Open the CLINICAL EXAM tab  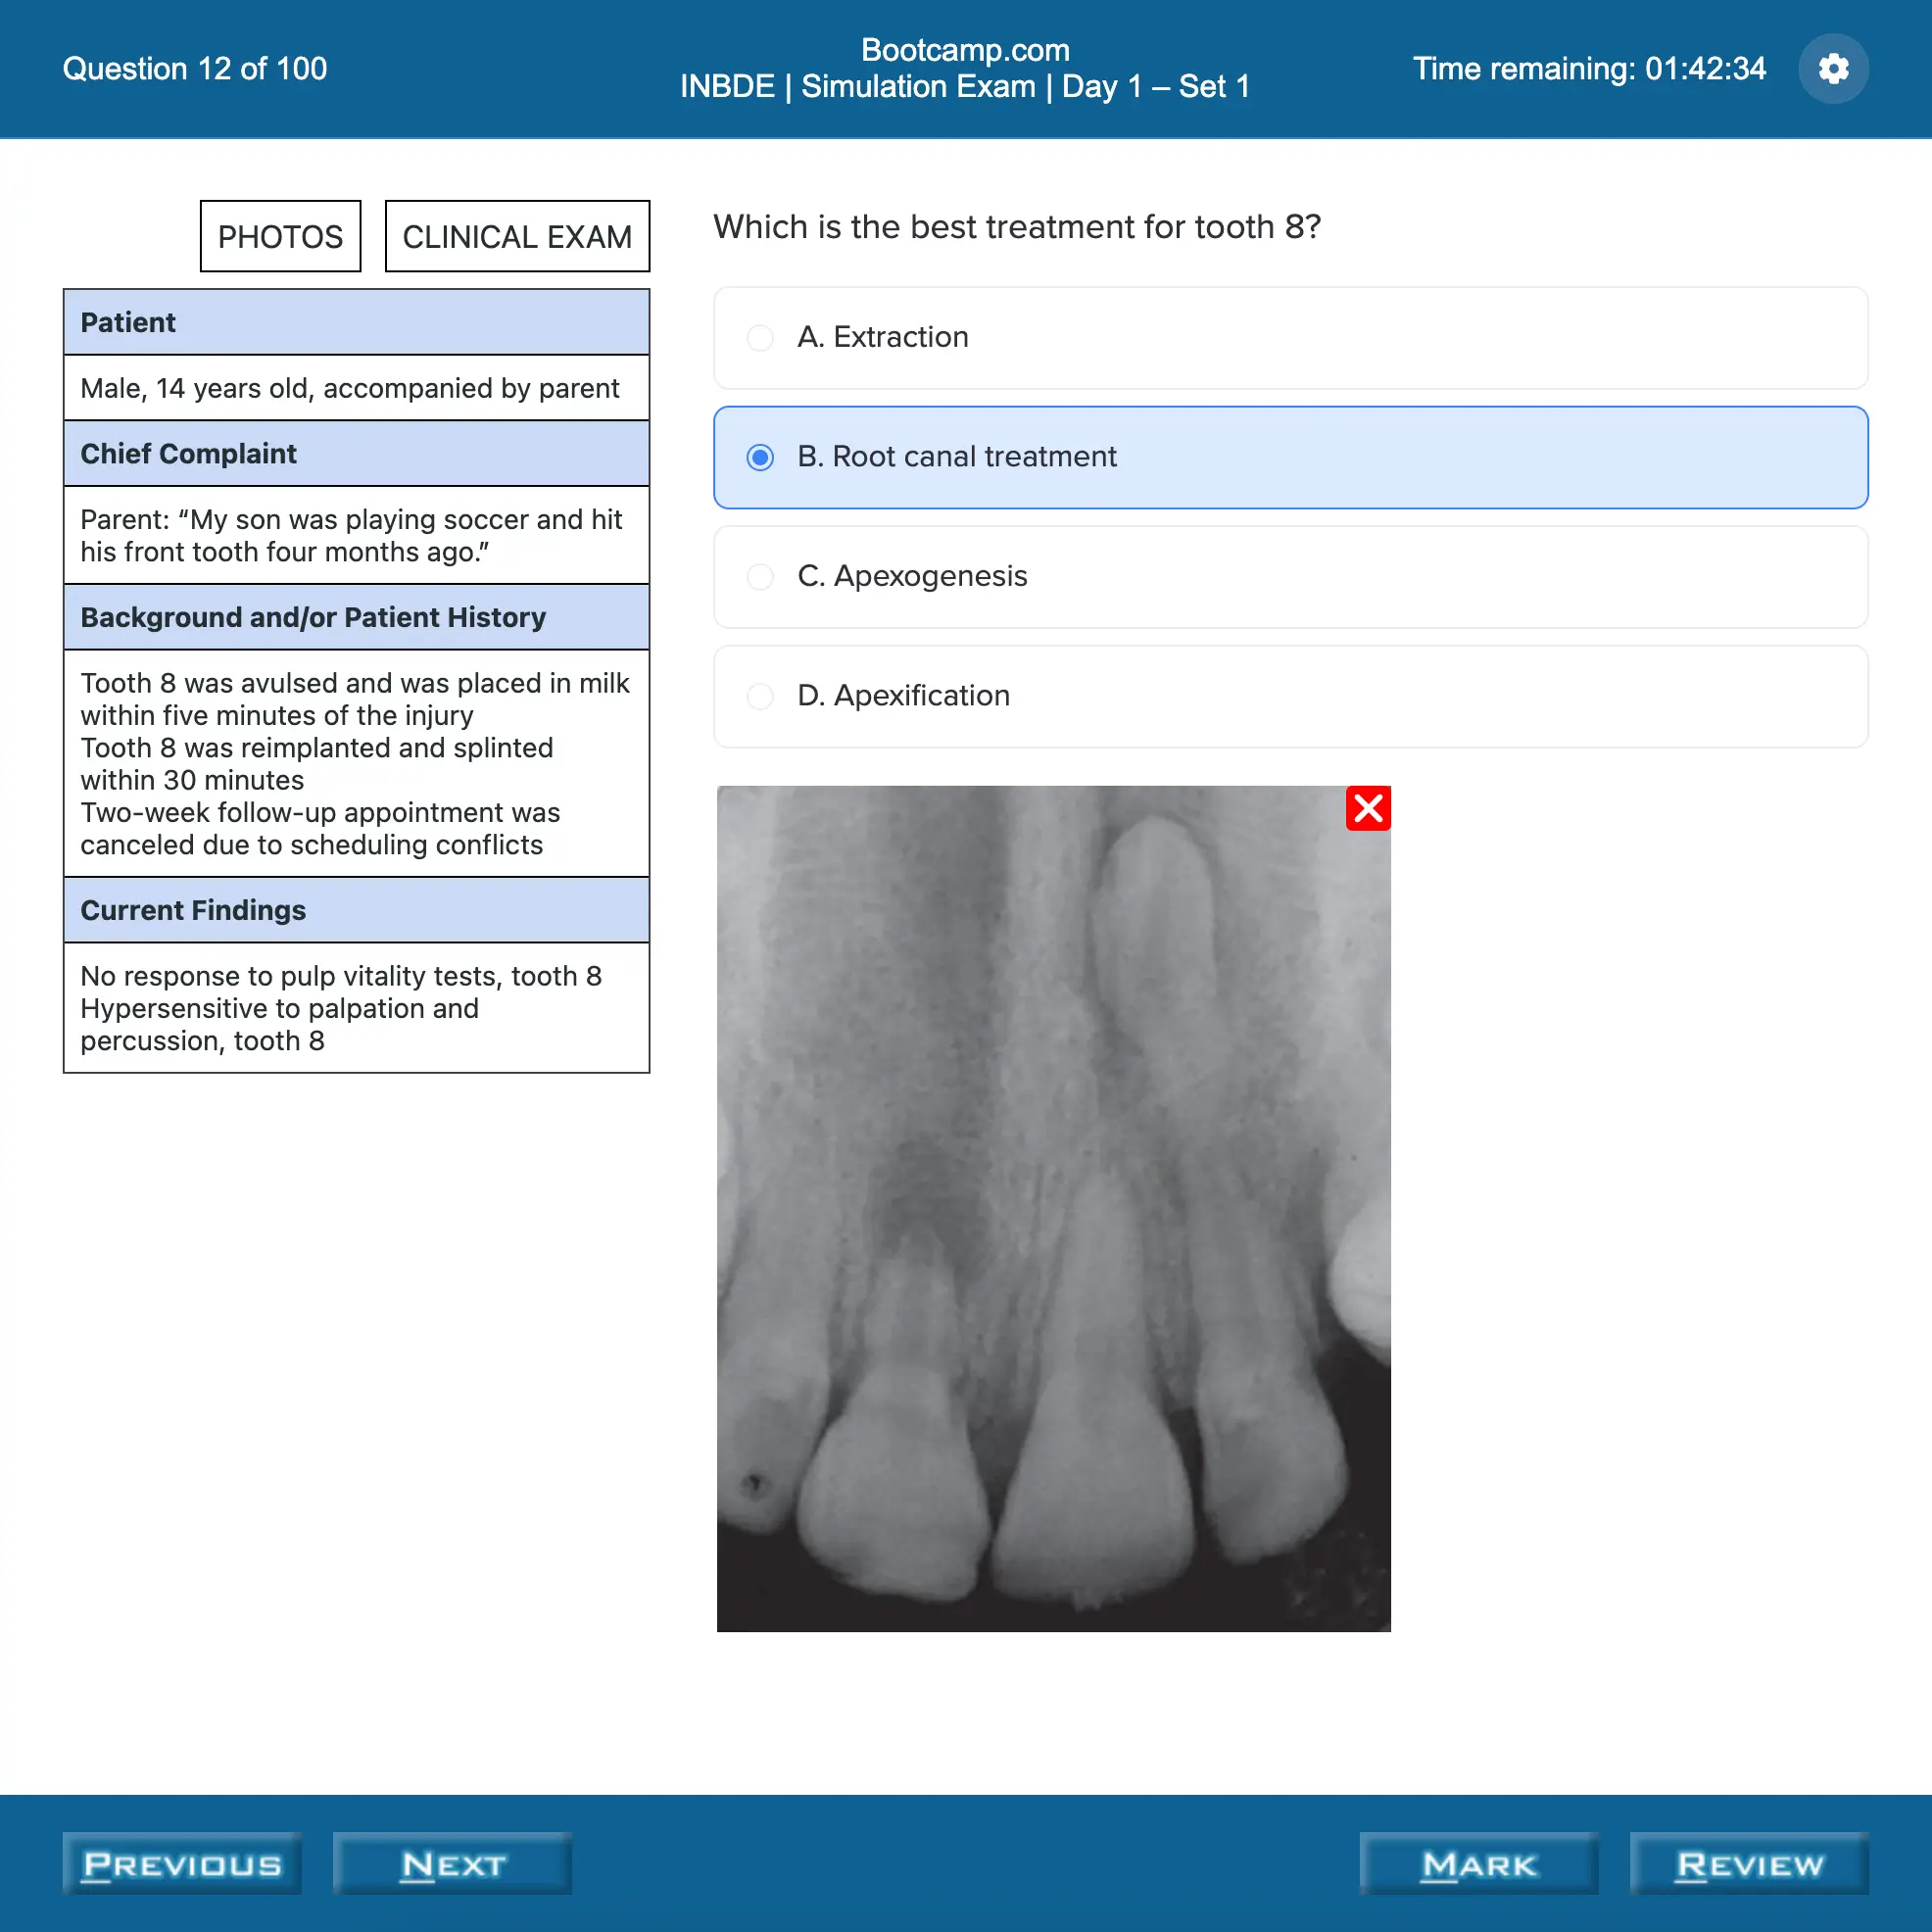[517, 236]
